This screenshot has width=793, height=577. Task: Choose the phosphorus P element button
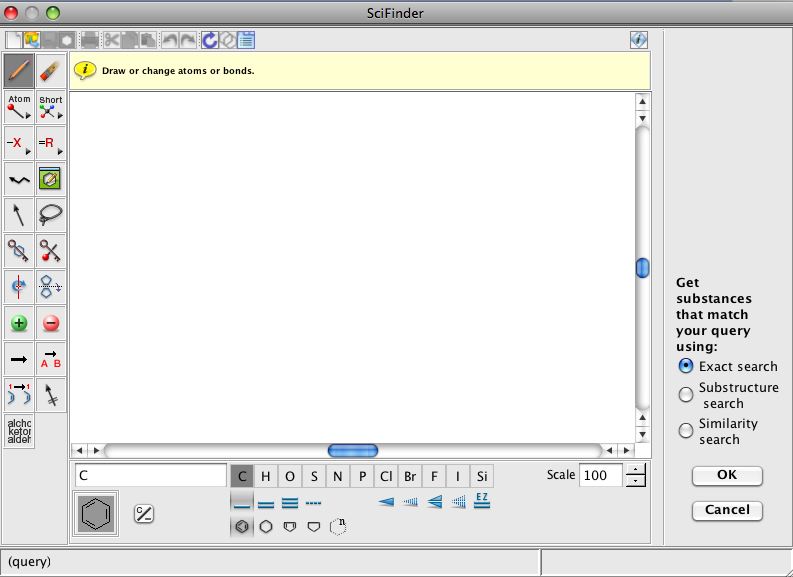point(362,476)
